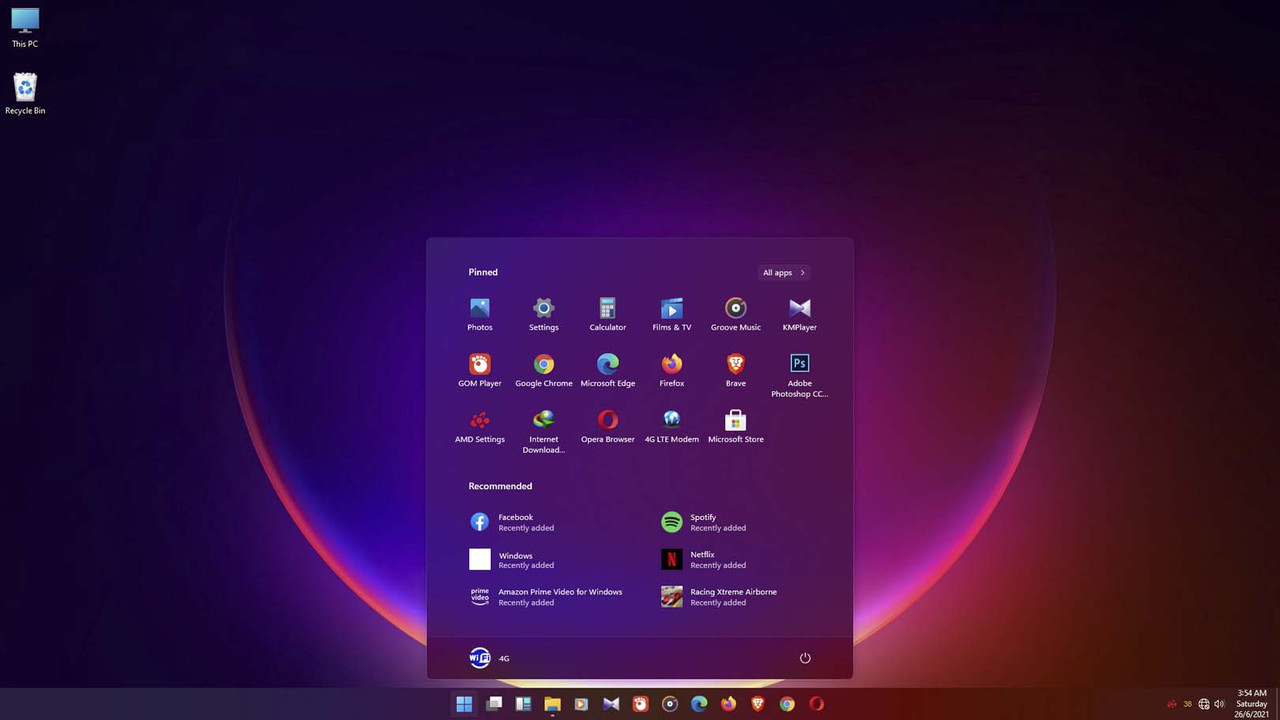This screenshot has height=720, width=1280.
Task: Open Opera Browser from Pinned grid
Action: (x=608, y=426)
